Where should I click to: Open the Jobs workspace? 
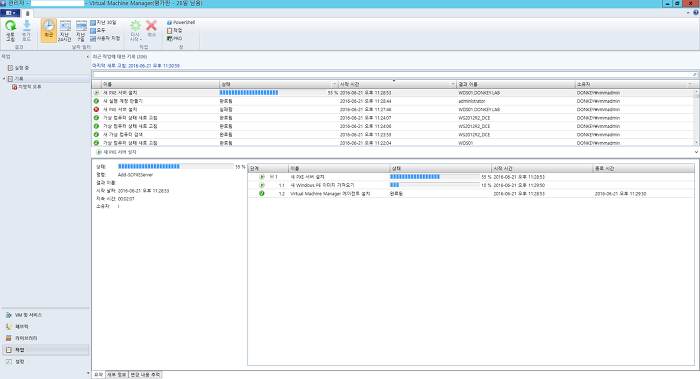point(46,350)
